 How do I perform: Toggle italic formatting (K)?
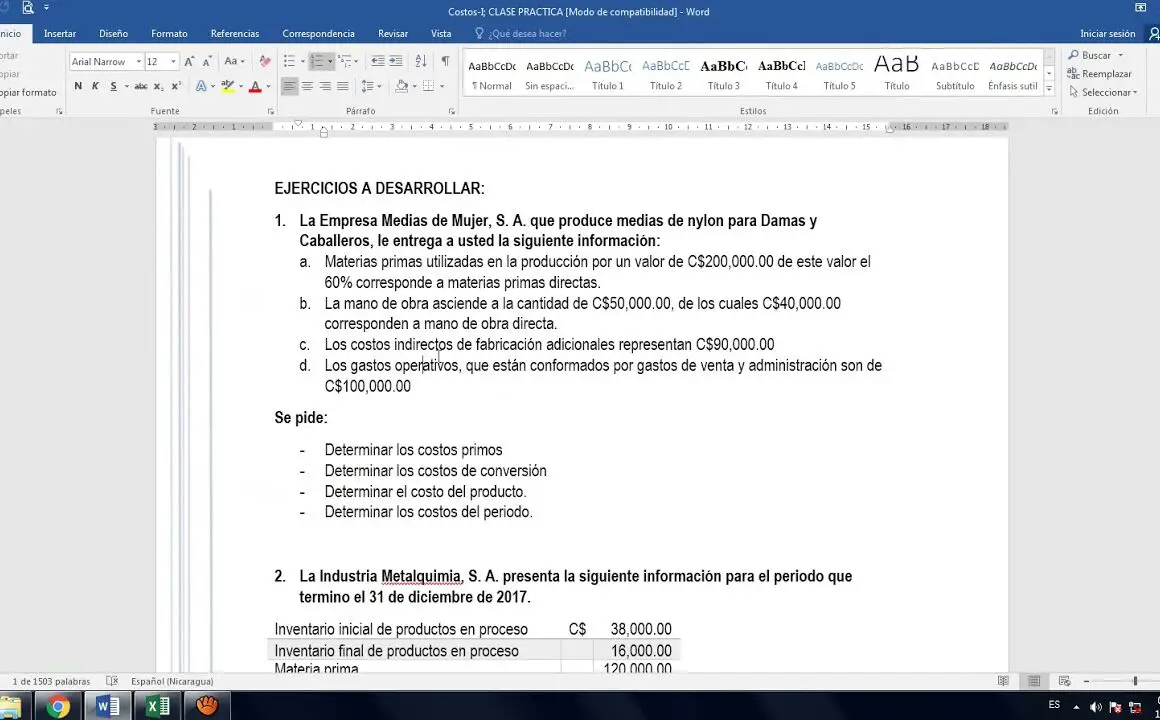[x=95, y=87]
